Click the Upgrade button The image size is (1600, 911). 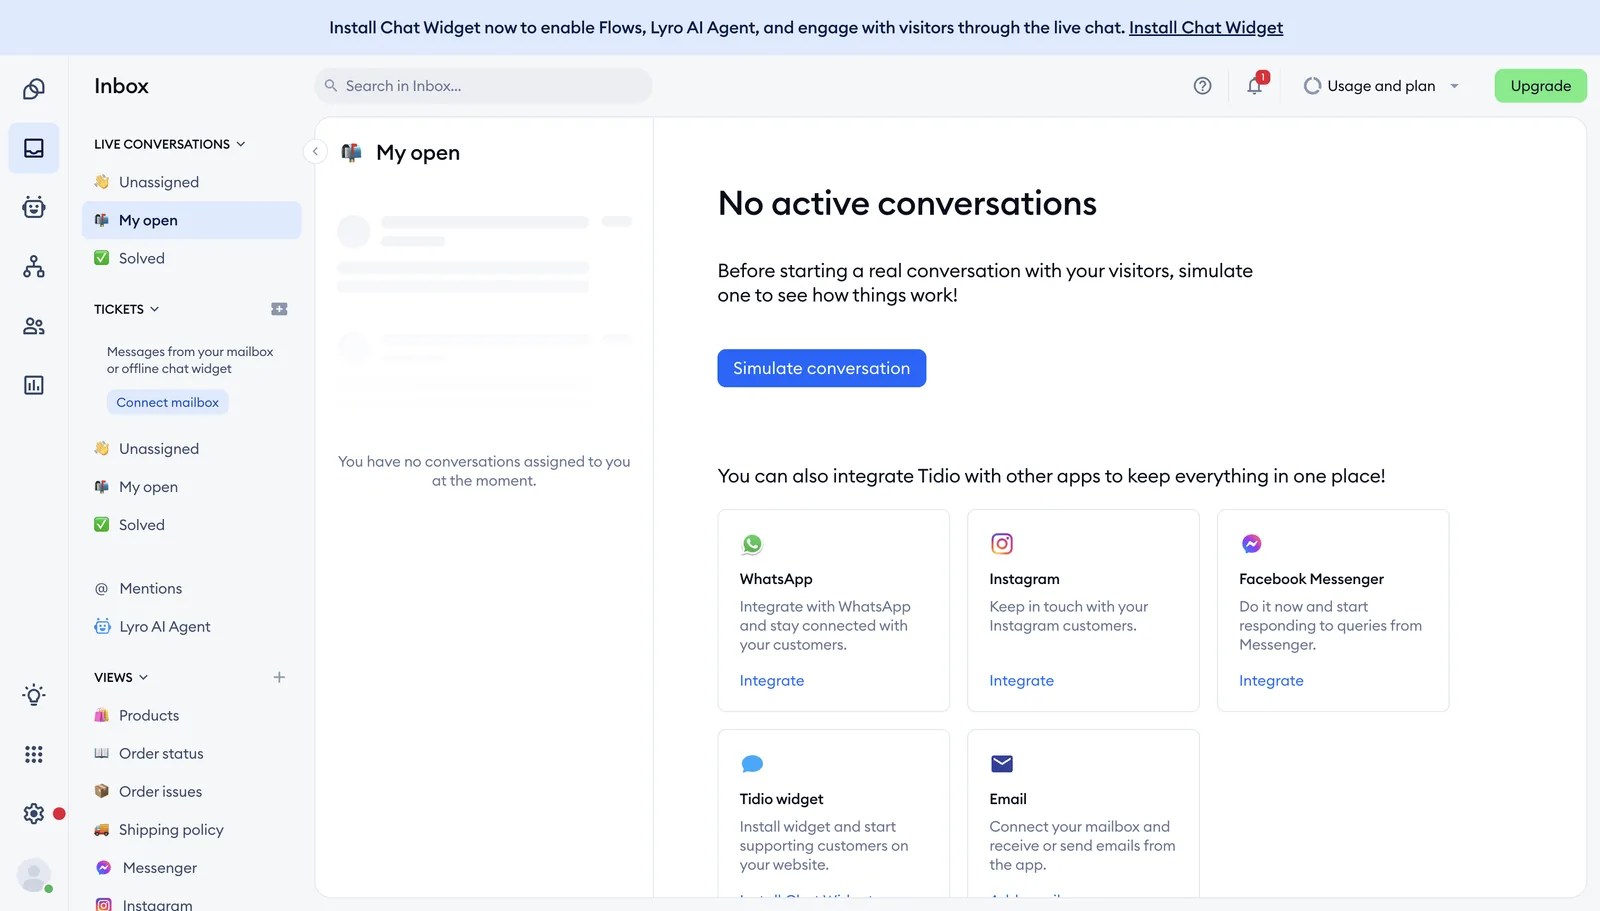click(1540, 86)
